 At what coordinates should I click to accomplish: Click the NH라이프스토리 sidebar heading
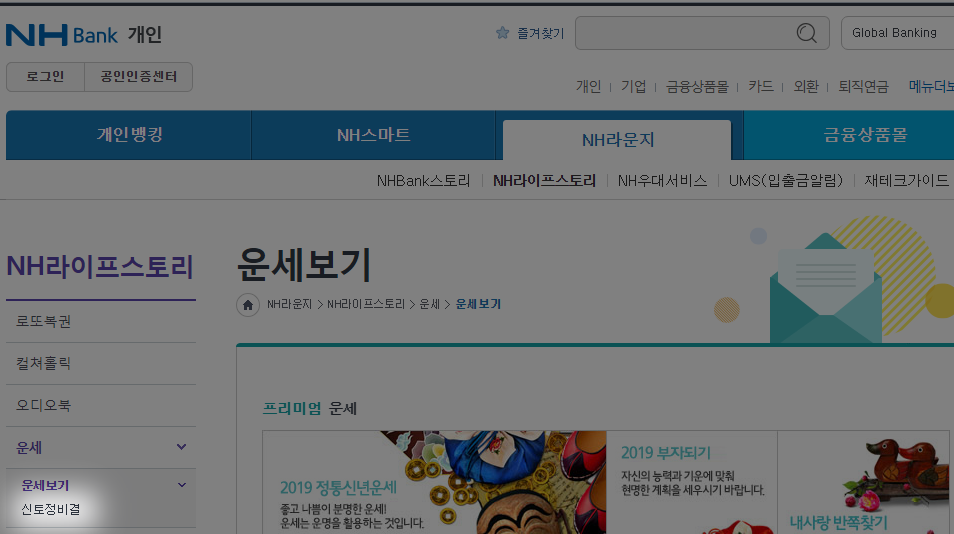pyautogui.click(x=100, y=266)
